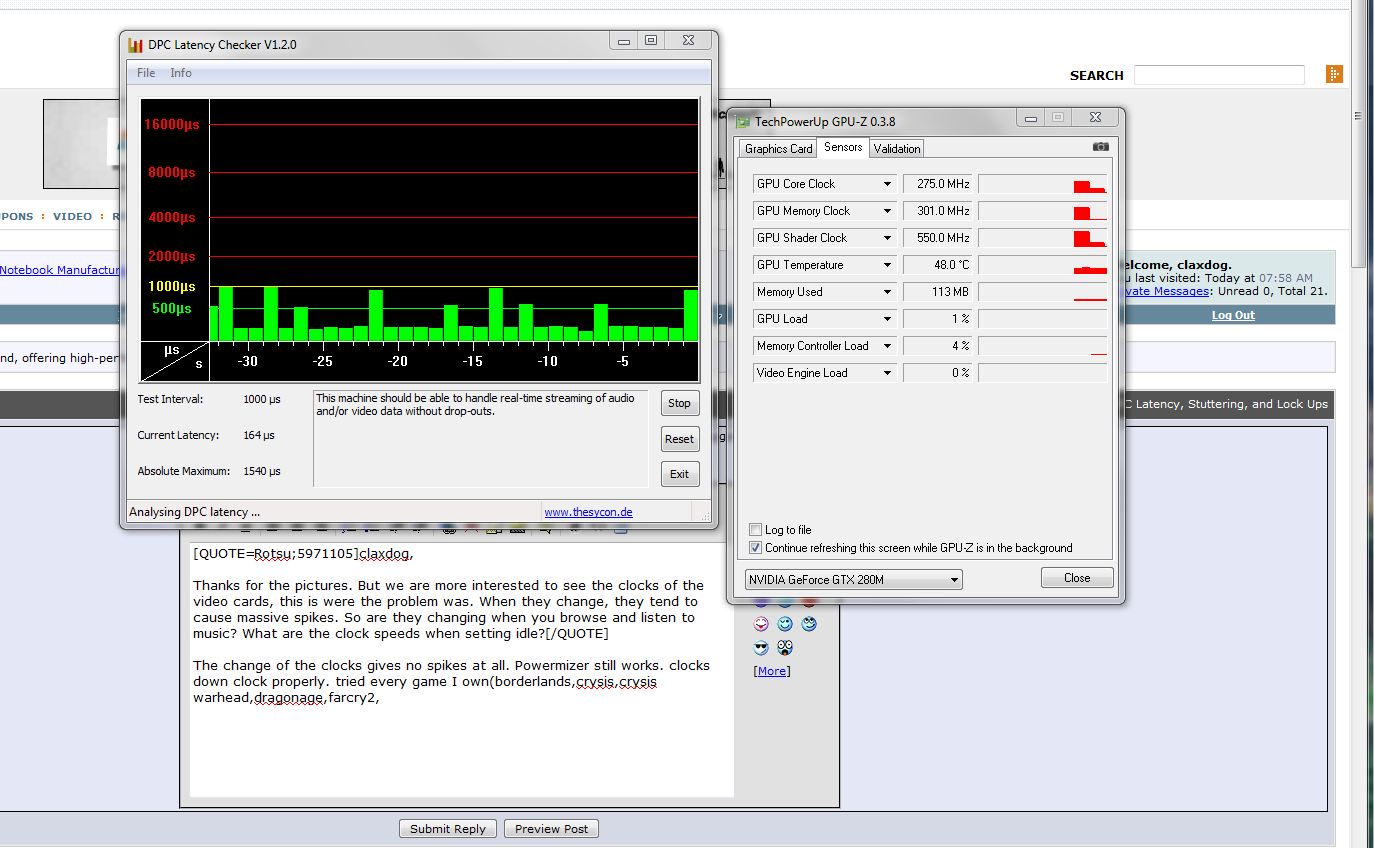1374x848 pixels.
Task: Click the Current Latency 164 µs value
Action: click(258, 435)
